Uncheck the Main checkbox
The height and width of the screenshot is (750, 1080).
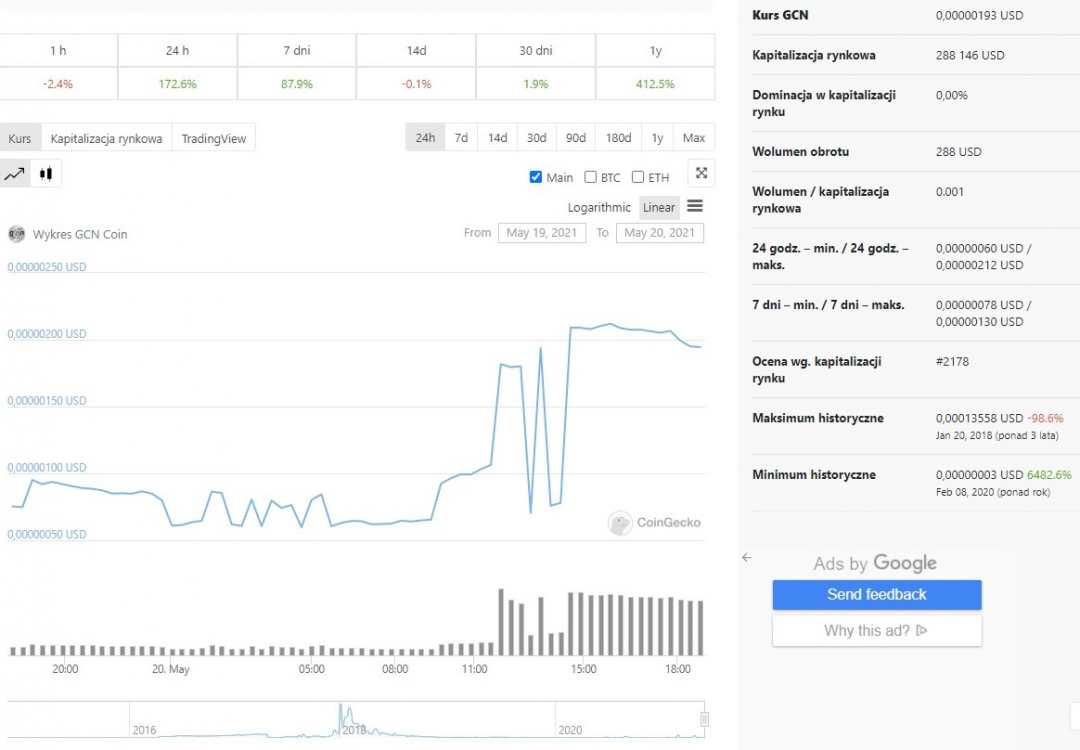click(536, 177)
